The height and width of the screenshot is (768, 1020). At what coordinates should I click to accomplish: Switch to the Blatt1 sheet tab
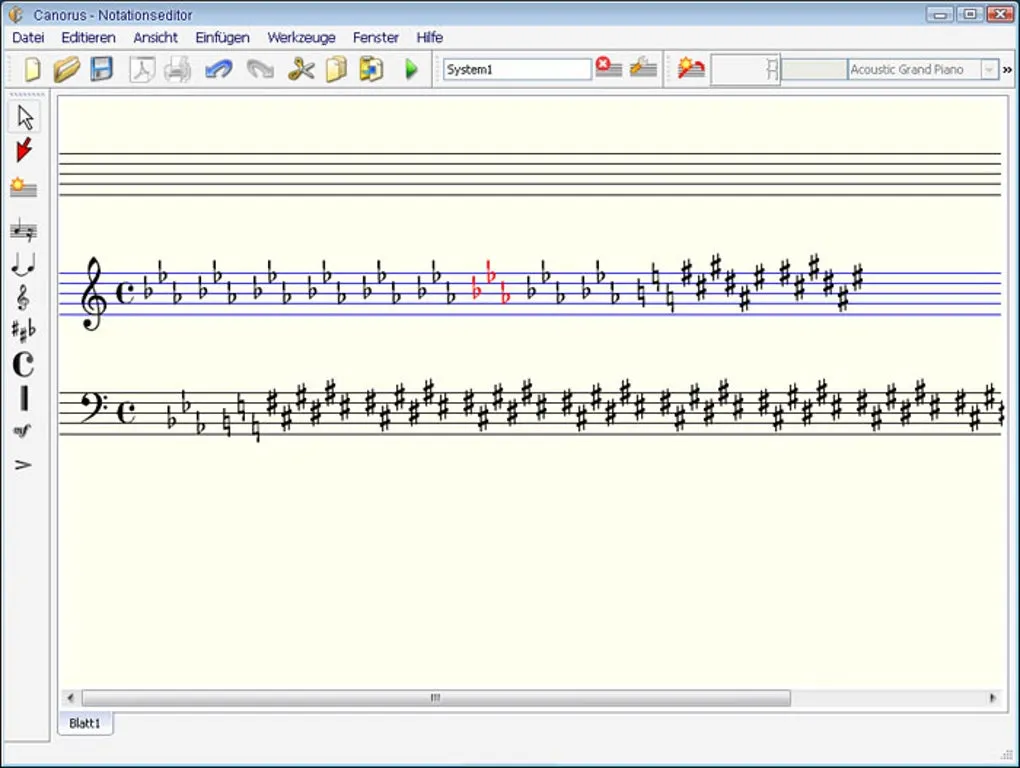(x=85, y=723)
